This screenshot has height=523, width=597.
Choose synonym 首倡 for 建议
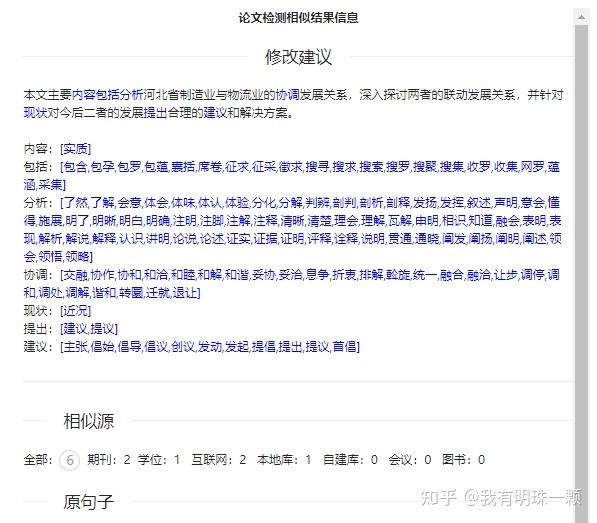345,347
